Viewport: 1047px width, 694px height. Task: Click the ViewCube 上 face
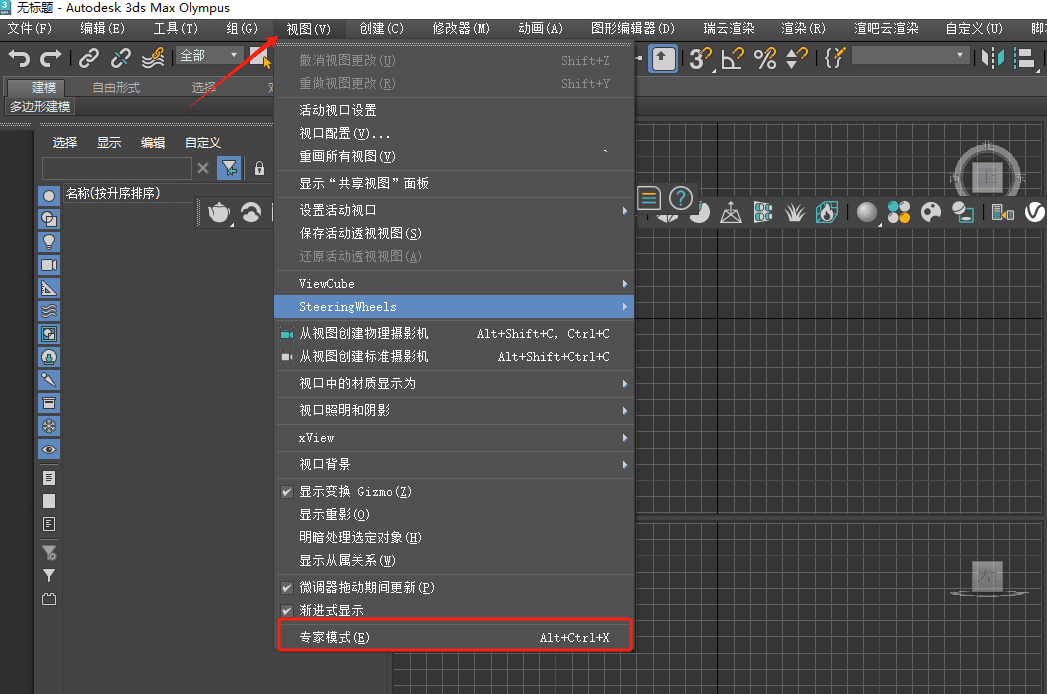[987, 176]
